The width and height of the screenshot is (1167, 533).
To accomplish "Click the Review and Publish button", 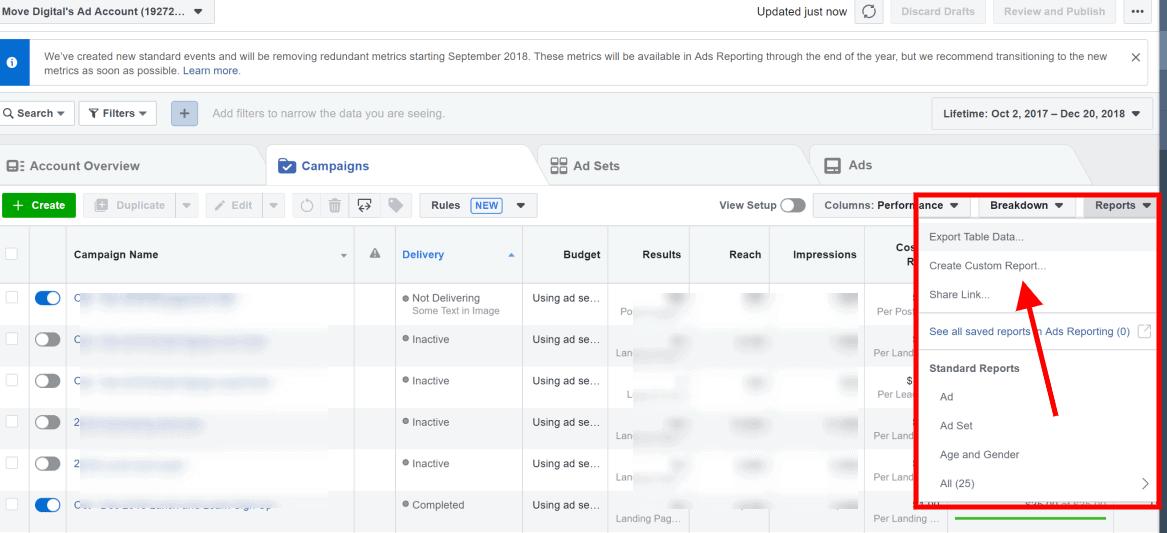I will coord(1054,12).
